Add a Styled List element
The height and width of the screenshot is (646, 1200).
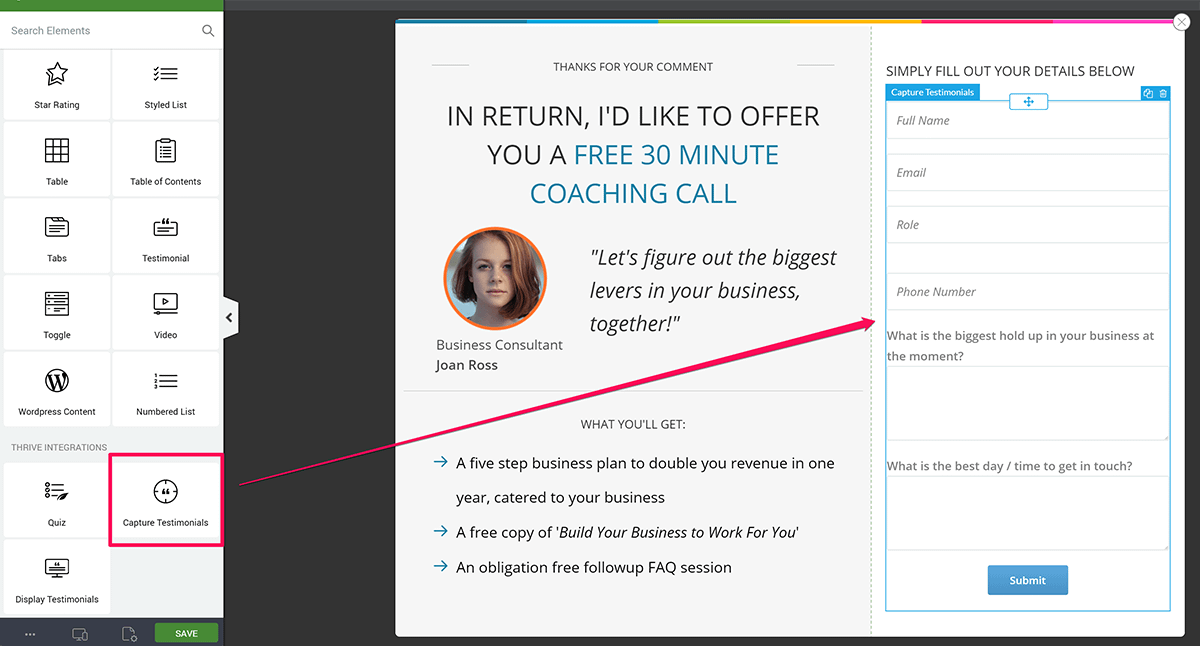tap(165, 85)
